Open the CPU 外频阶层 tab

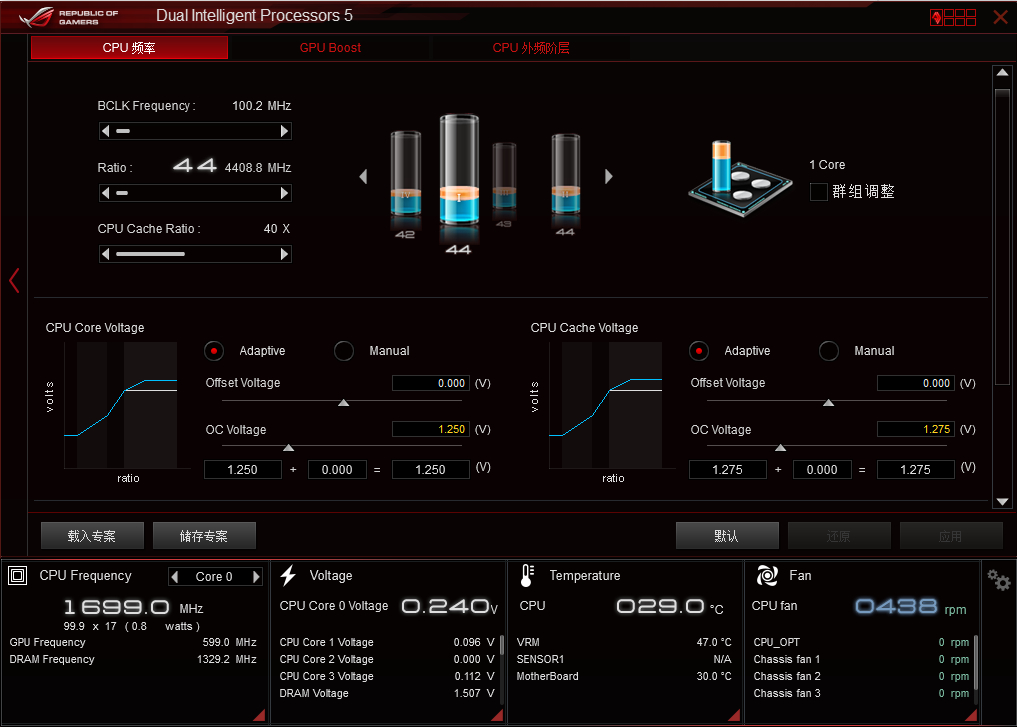(x=531, y=47)
